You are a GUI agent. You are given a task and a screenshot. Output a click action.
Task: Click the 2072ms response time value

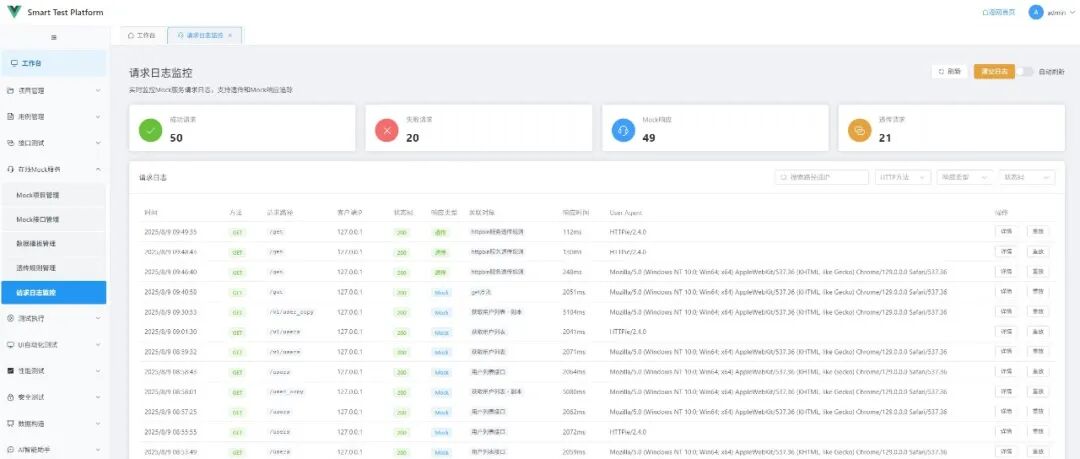click(x=572, y=431)
